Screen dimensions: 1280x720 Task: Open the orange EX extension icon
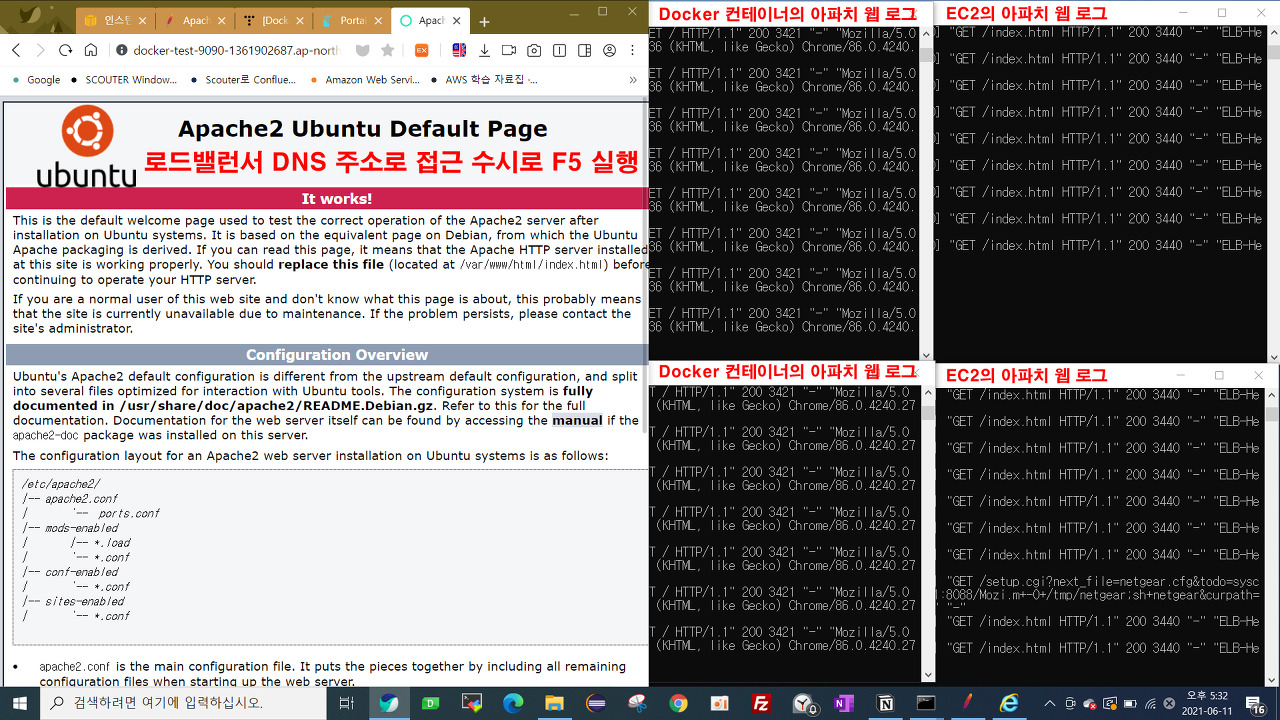tap(422, 50)
